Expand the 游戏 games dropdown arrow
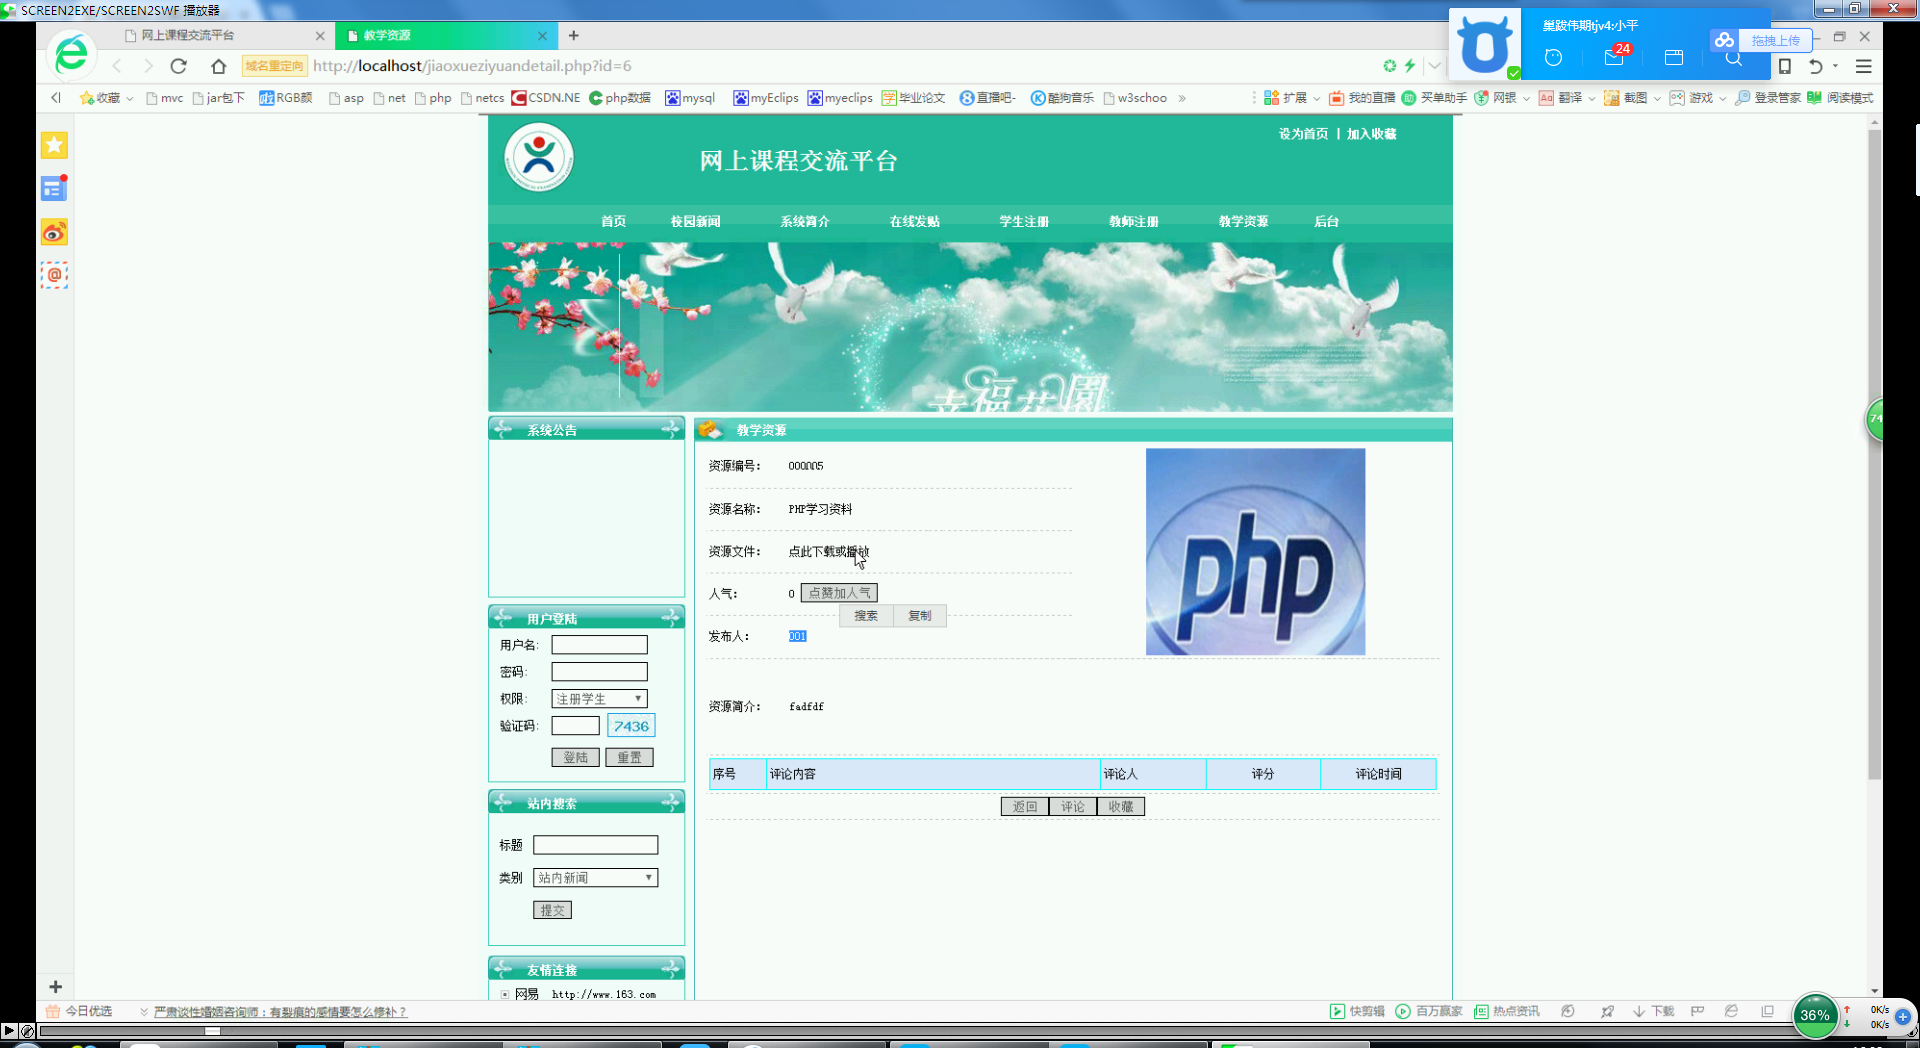The image size is (1920, 1048). point(1722,98)
